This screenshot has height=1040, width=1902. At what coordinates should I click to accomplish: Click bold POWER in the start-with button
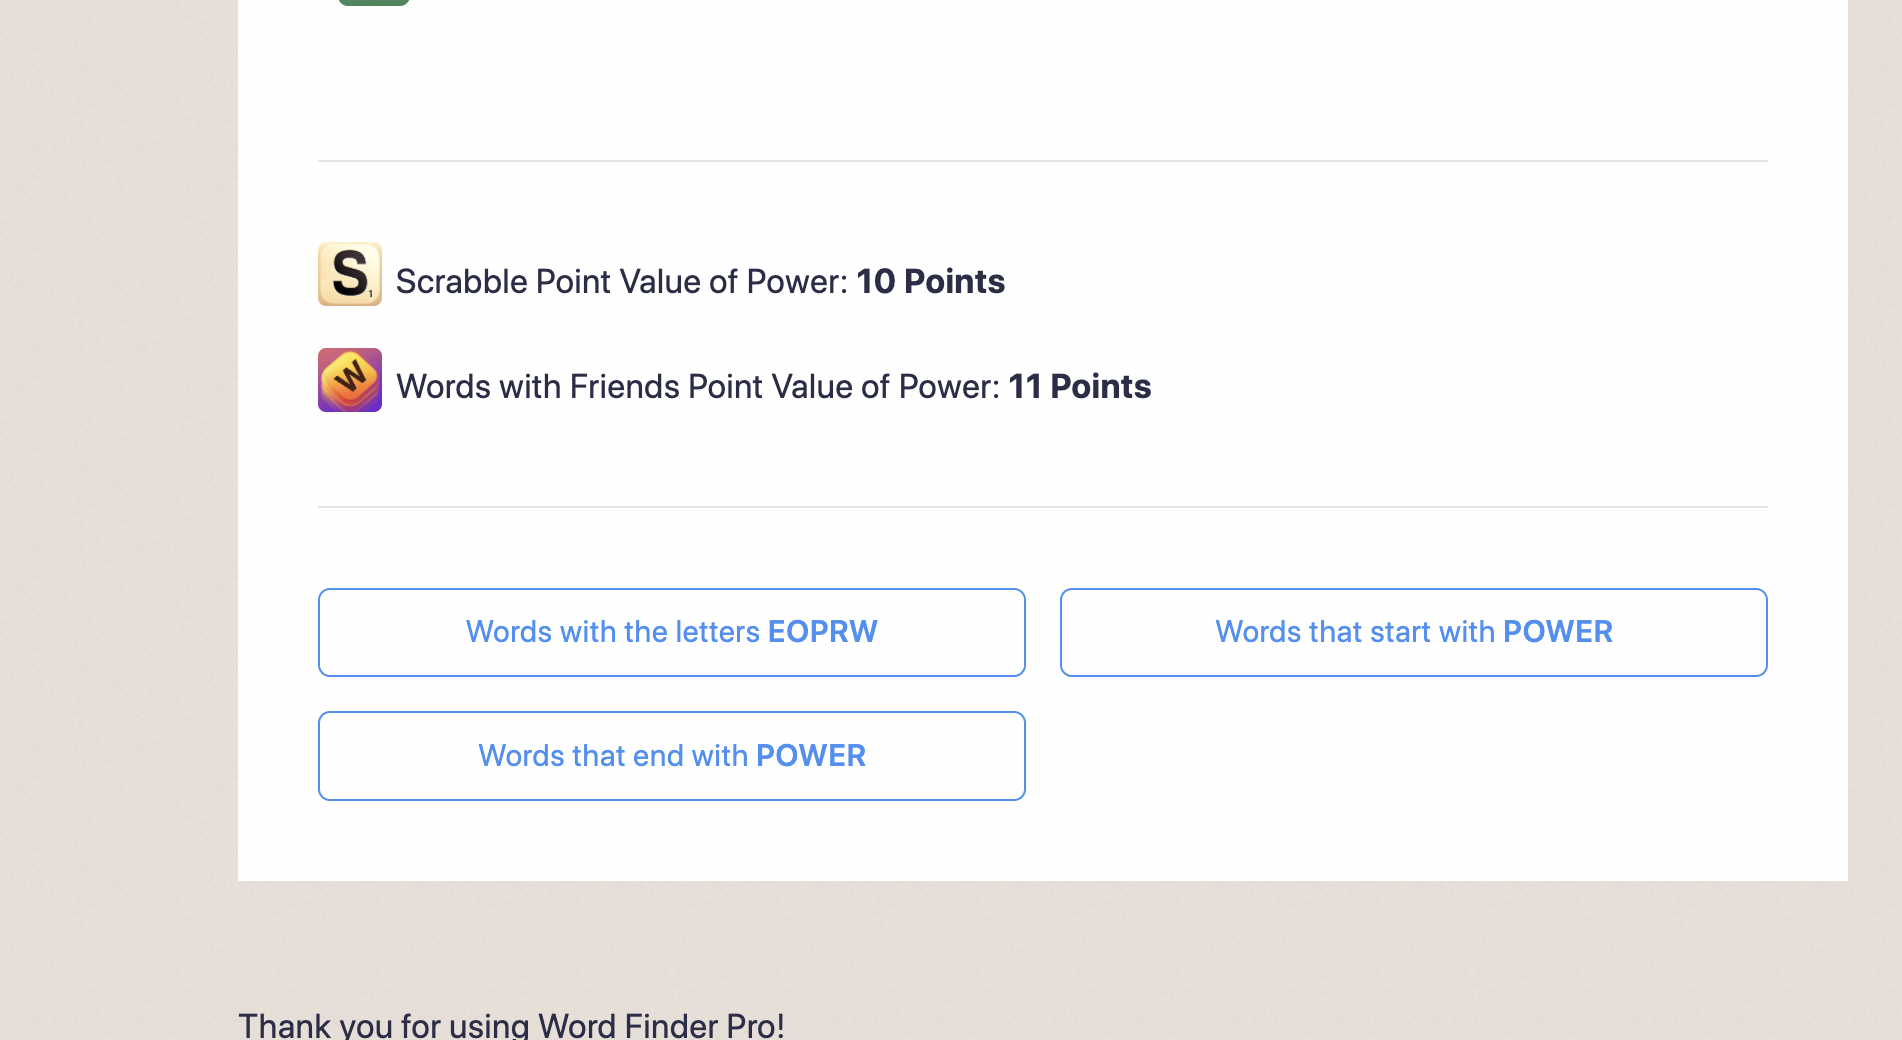pos(1558,632)
